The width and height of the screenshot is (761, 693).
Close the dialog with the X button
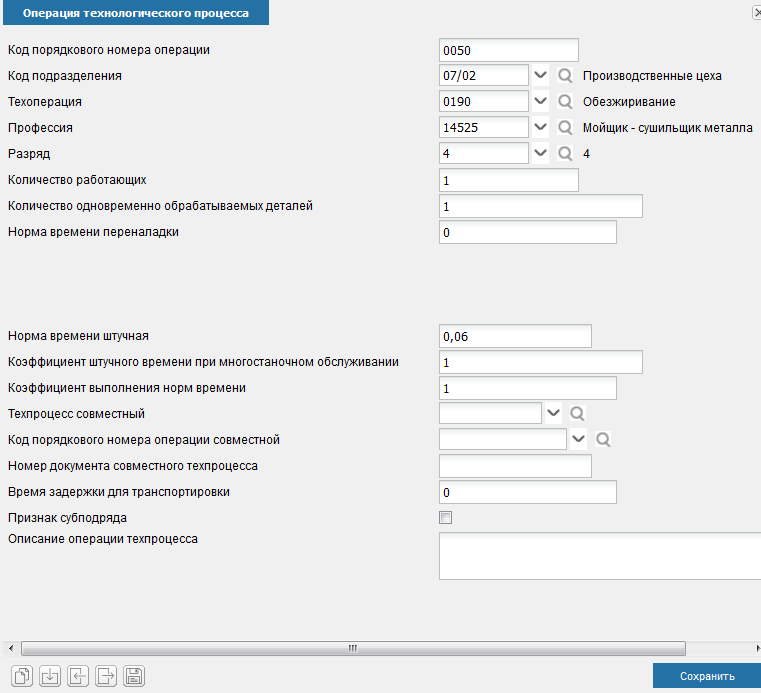click(x=757, y=13)
